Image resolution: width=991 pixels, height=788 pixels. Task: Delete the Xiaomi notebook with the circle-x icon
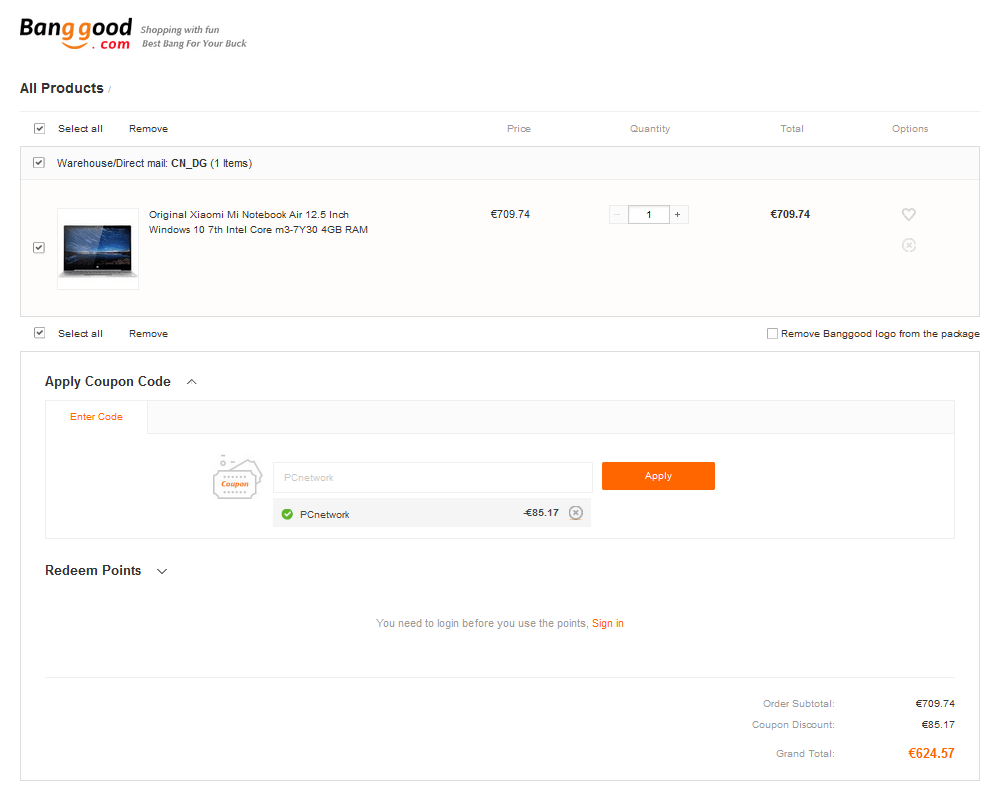point(908,245)
